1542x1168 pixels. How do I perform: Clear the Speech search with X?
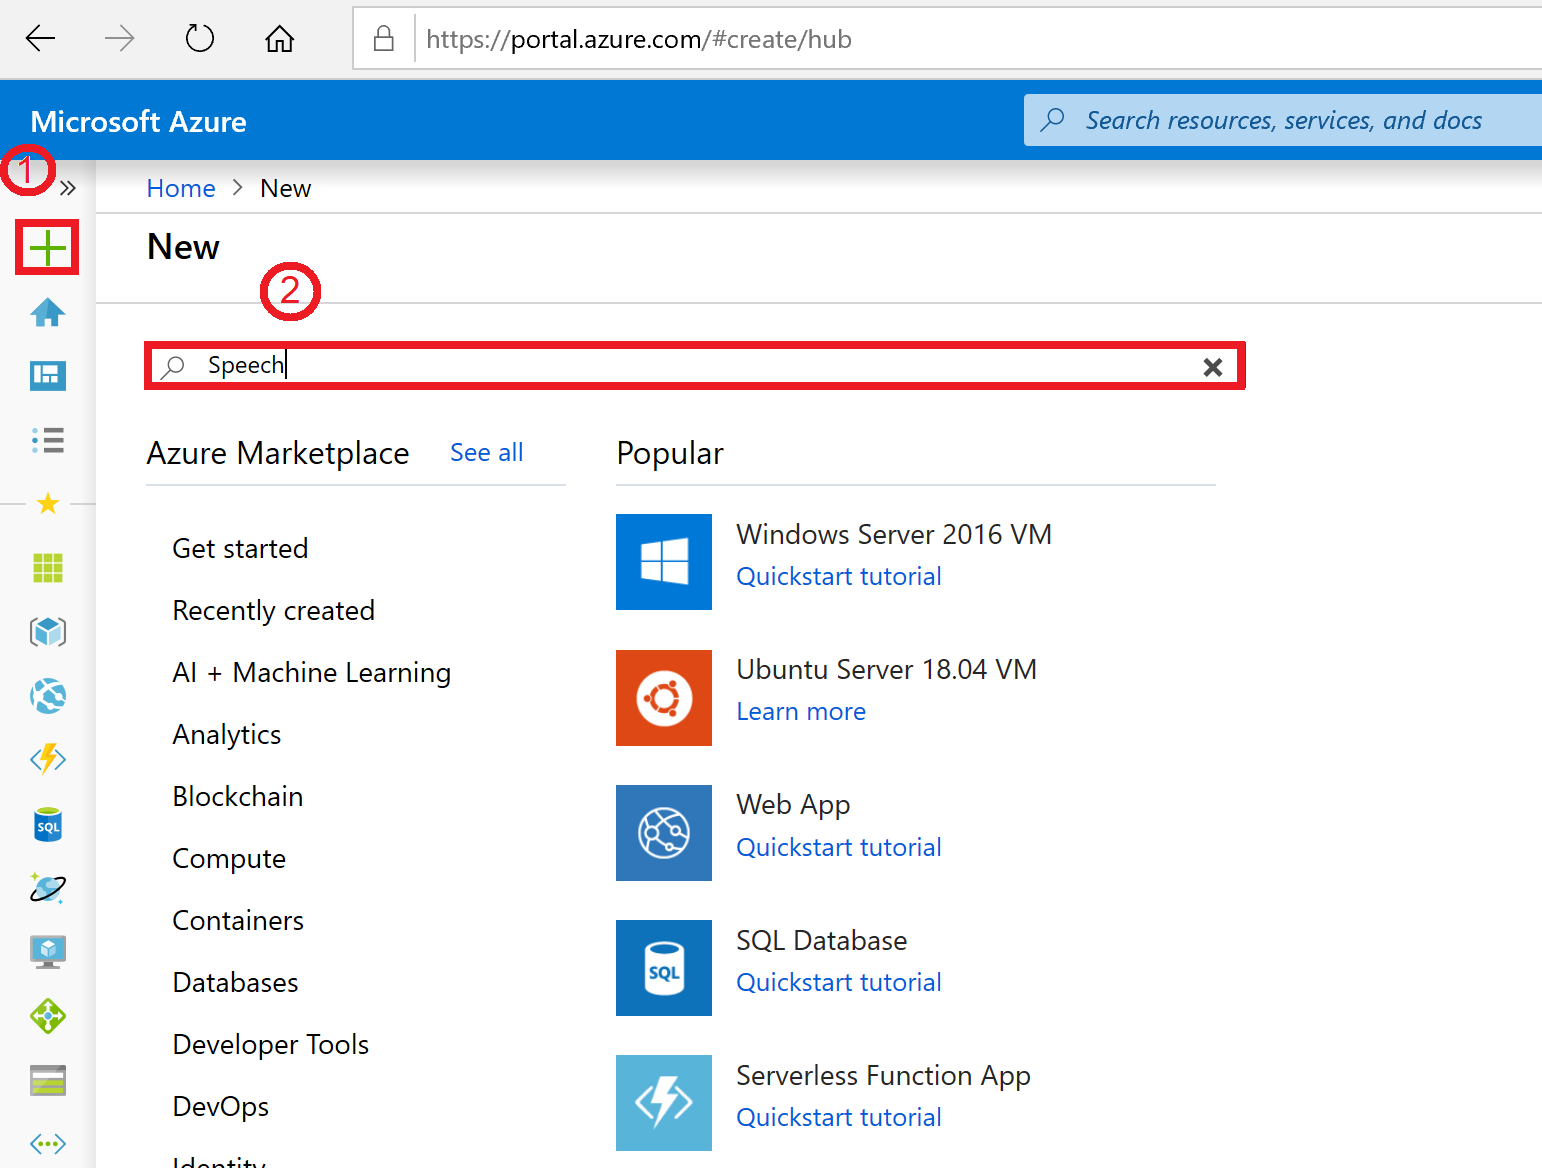tap(1212, 367)
